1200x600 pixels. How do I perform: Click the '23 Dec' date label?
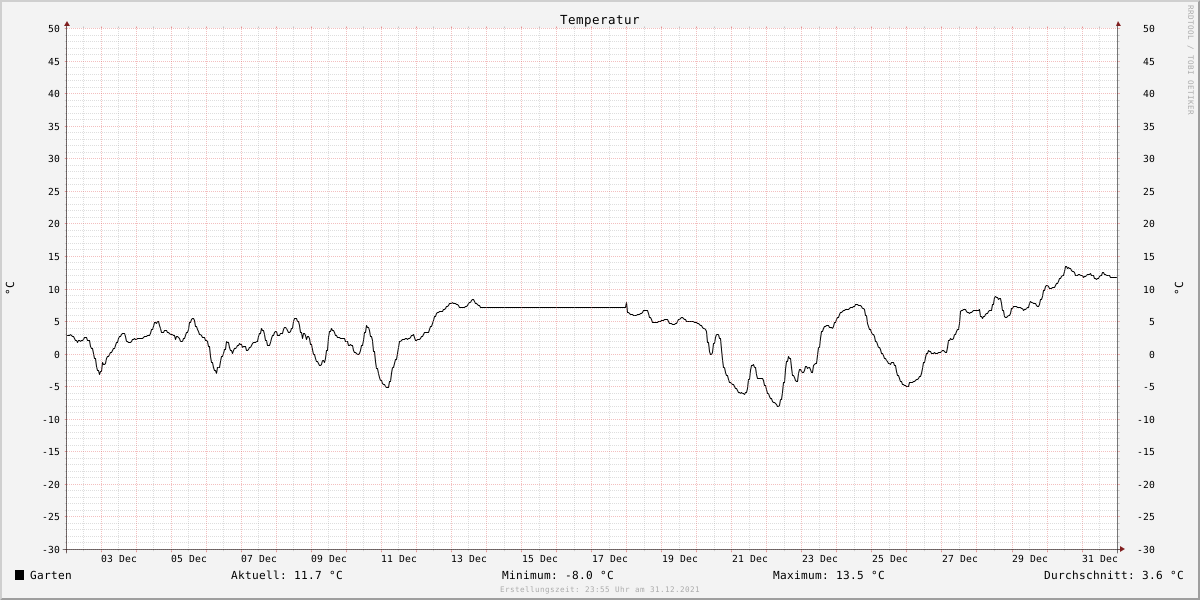coord(820,559)
